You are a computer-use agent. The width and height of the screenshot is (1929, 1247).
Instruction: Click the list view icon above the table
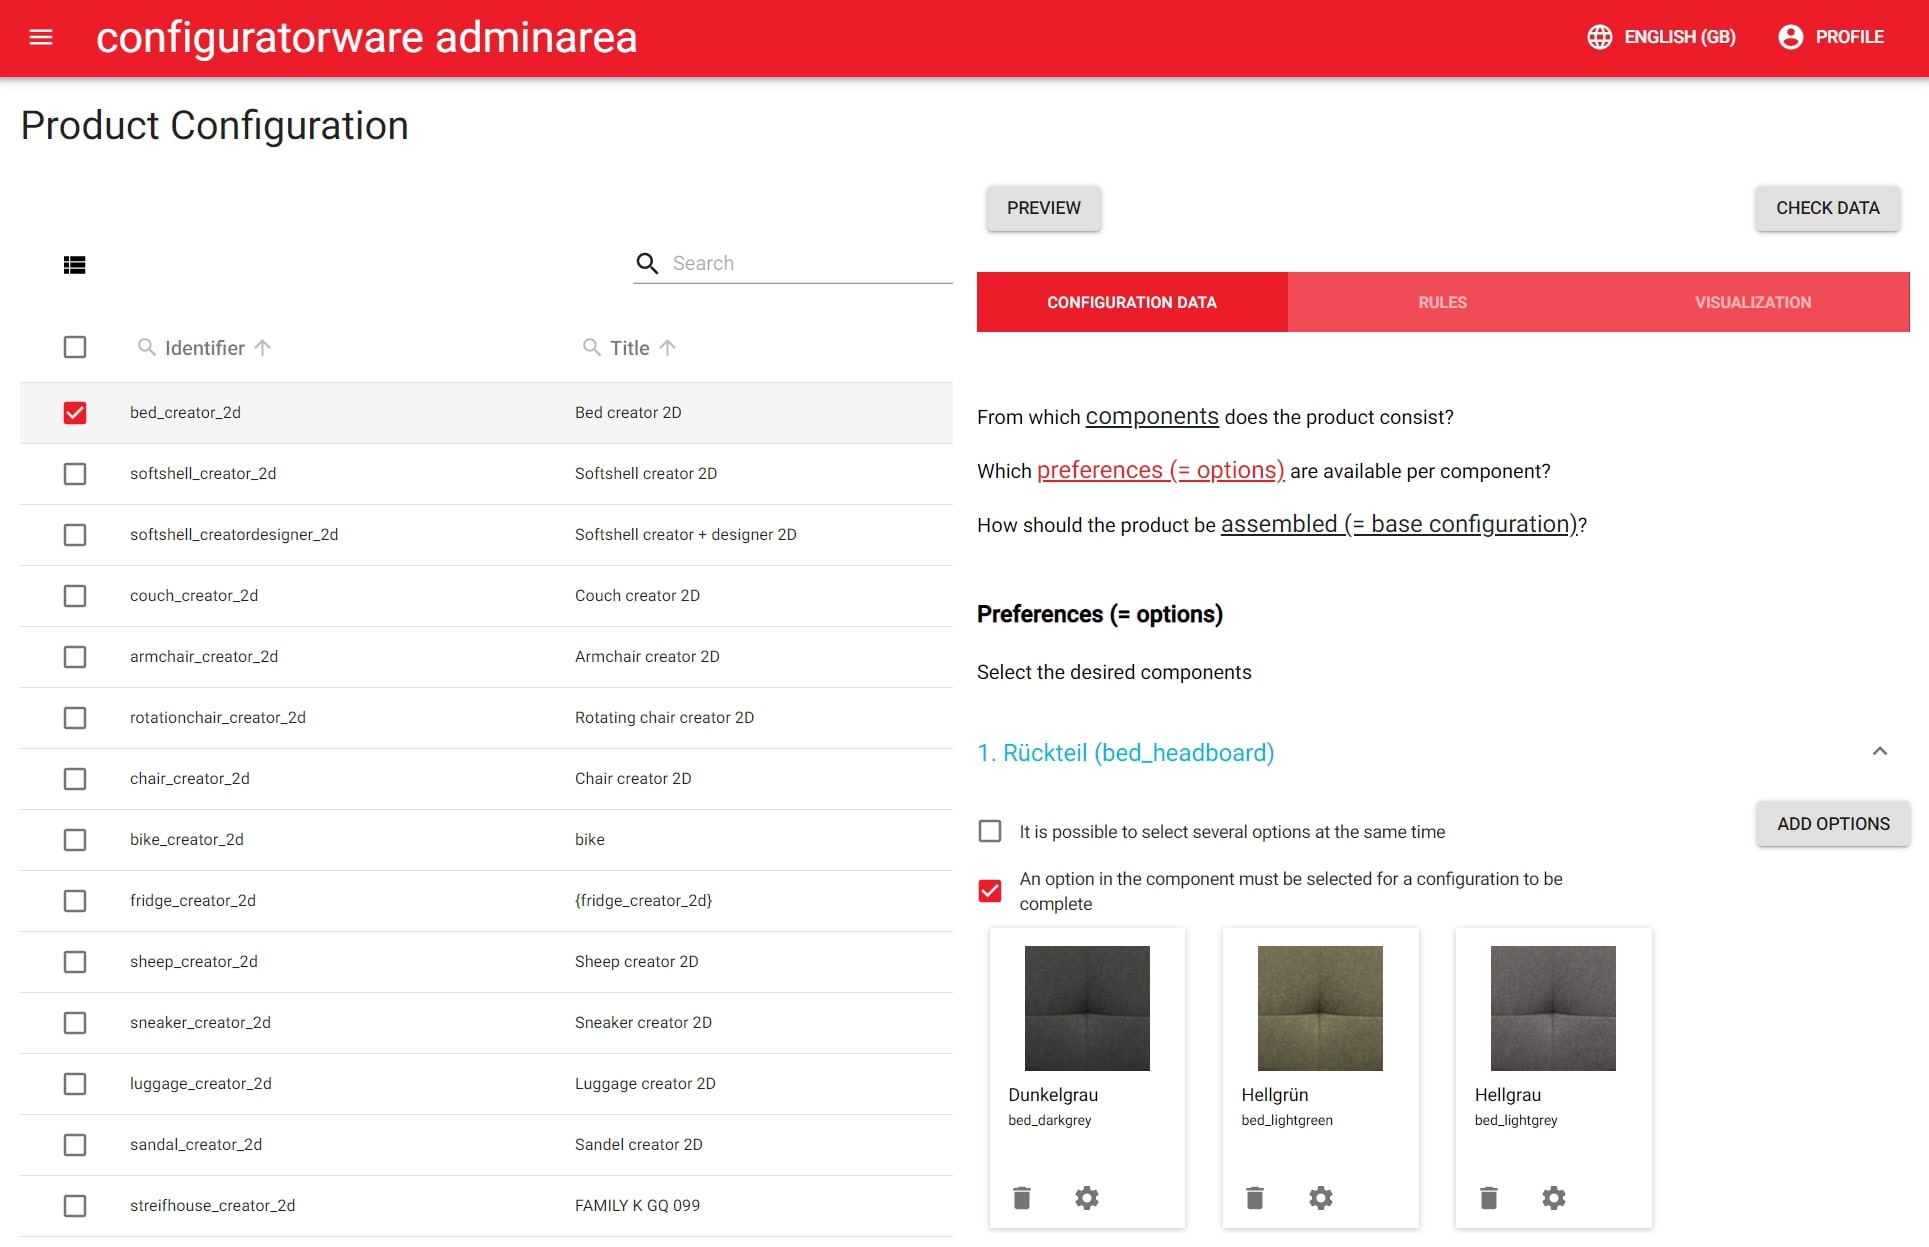click(75, 264)
